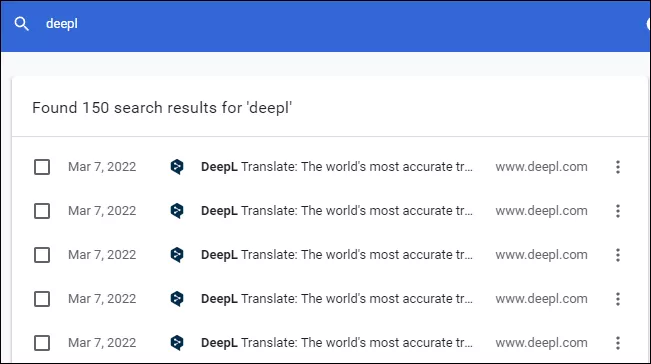The height and width of the screenshot is (364, 651).
Task: Click the magnifier search icon
Action: tap(22, 24)
